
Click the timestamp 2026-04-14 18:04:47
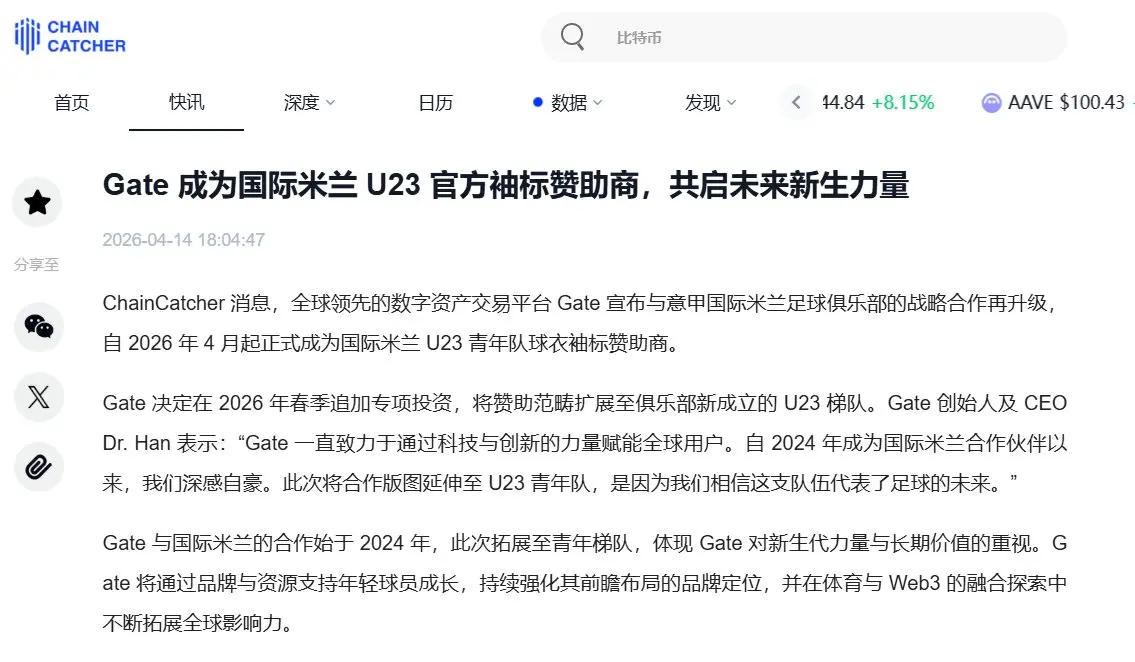[184, 239]
